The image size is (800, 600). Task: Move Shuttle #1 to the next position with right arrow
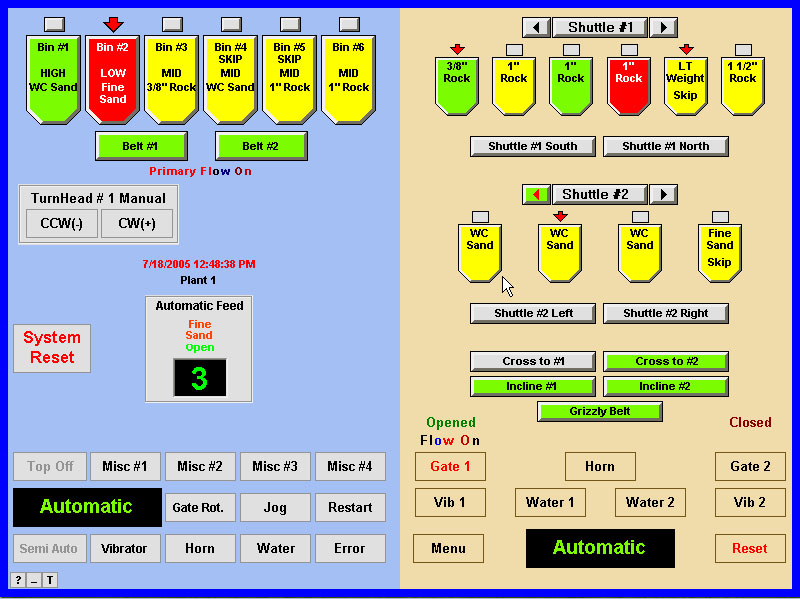coord(663,27)
